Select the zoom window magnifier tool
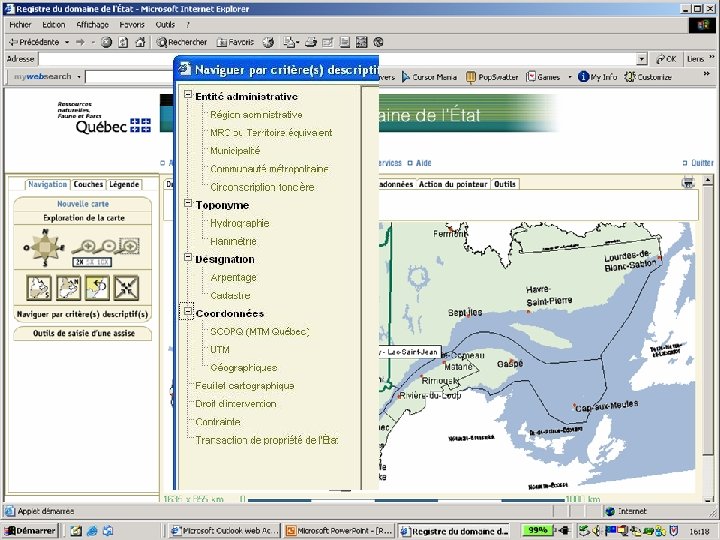720x540 pixels. 128,247
